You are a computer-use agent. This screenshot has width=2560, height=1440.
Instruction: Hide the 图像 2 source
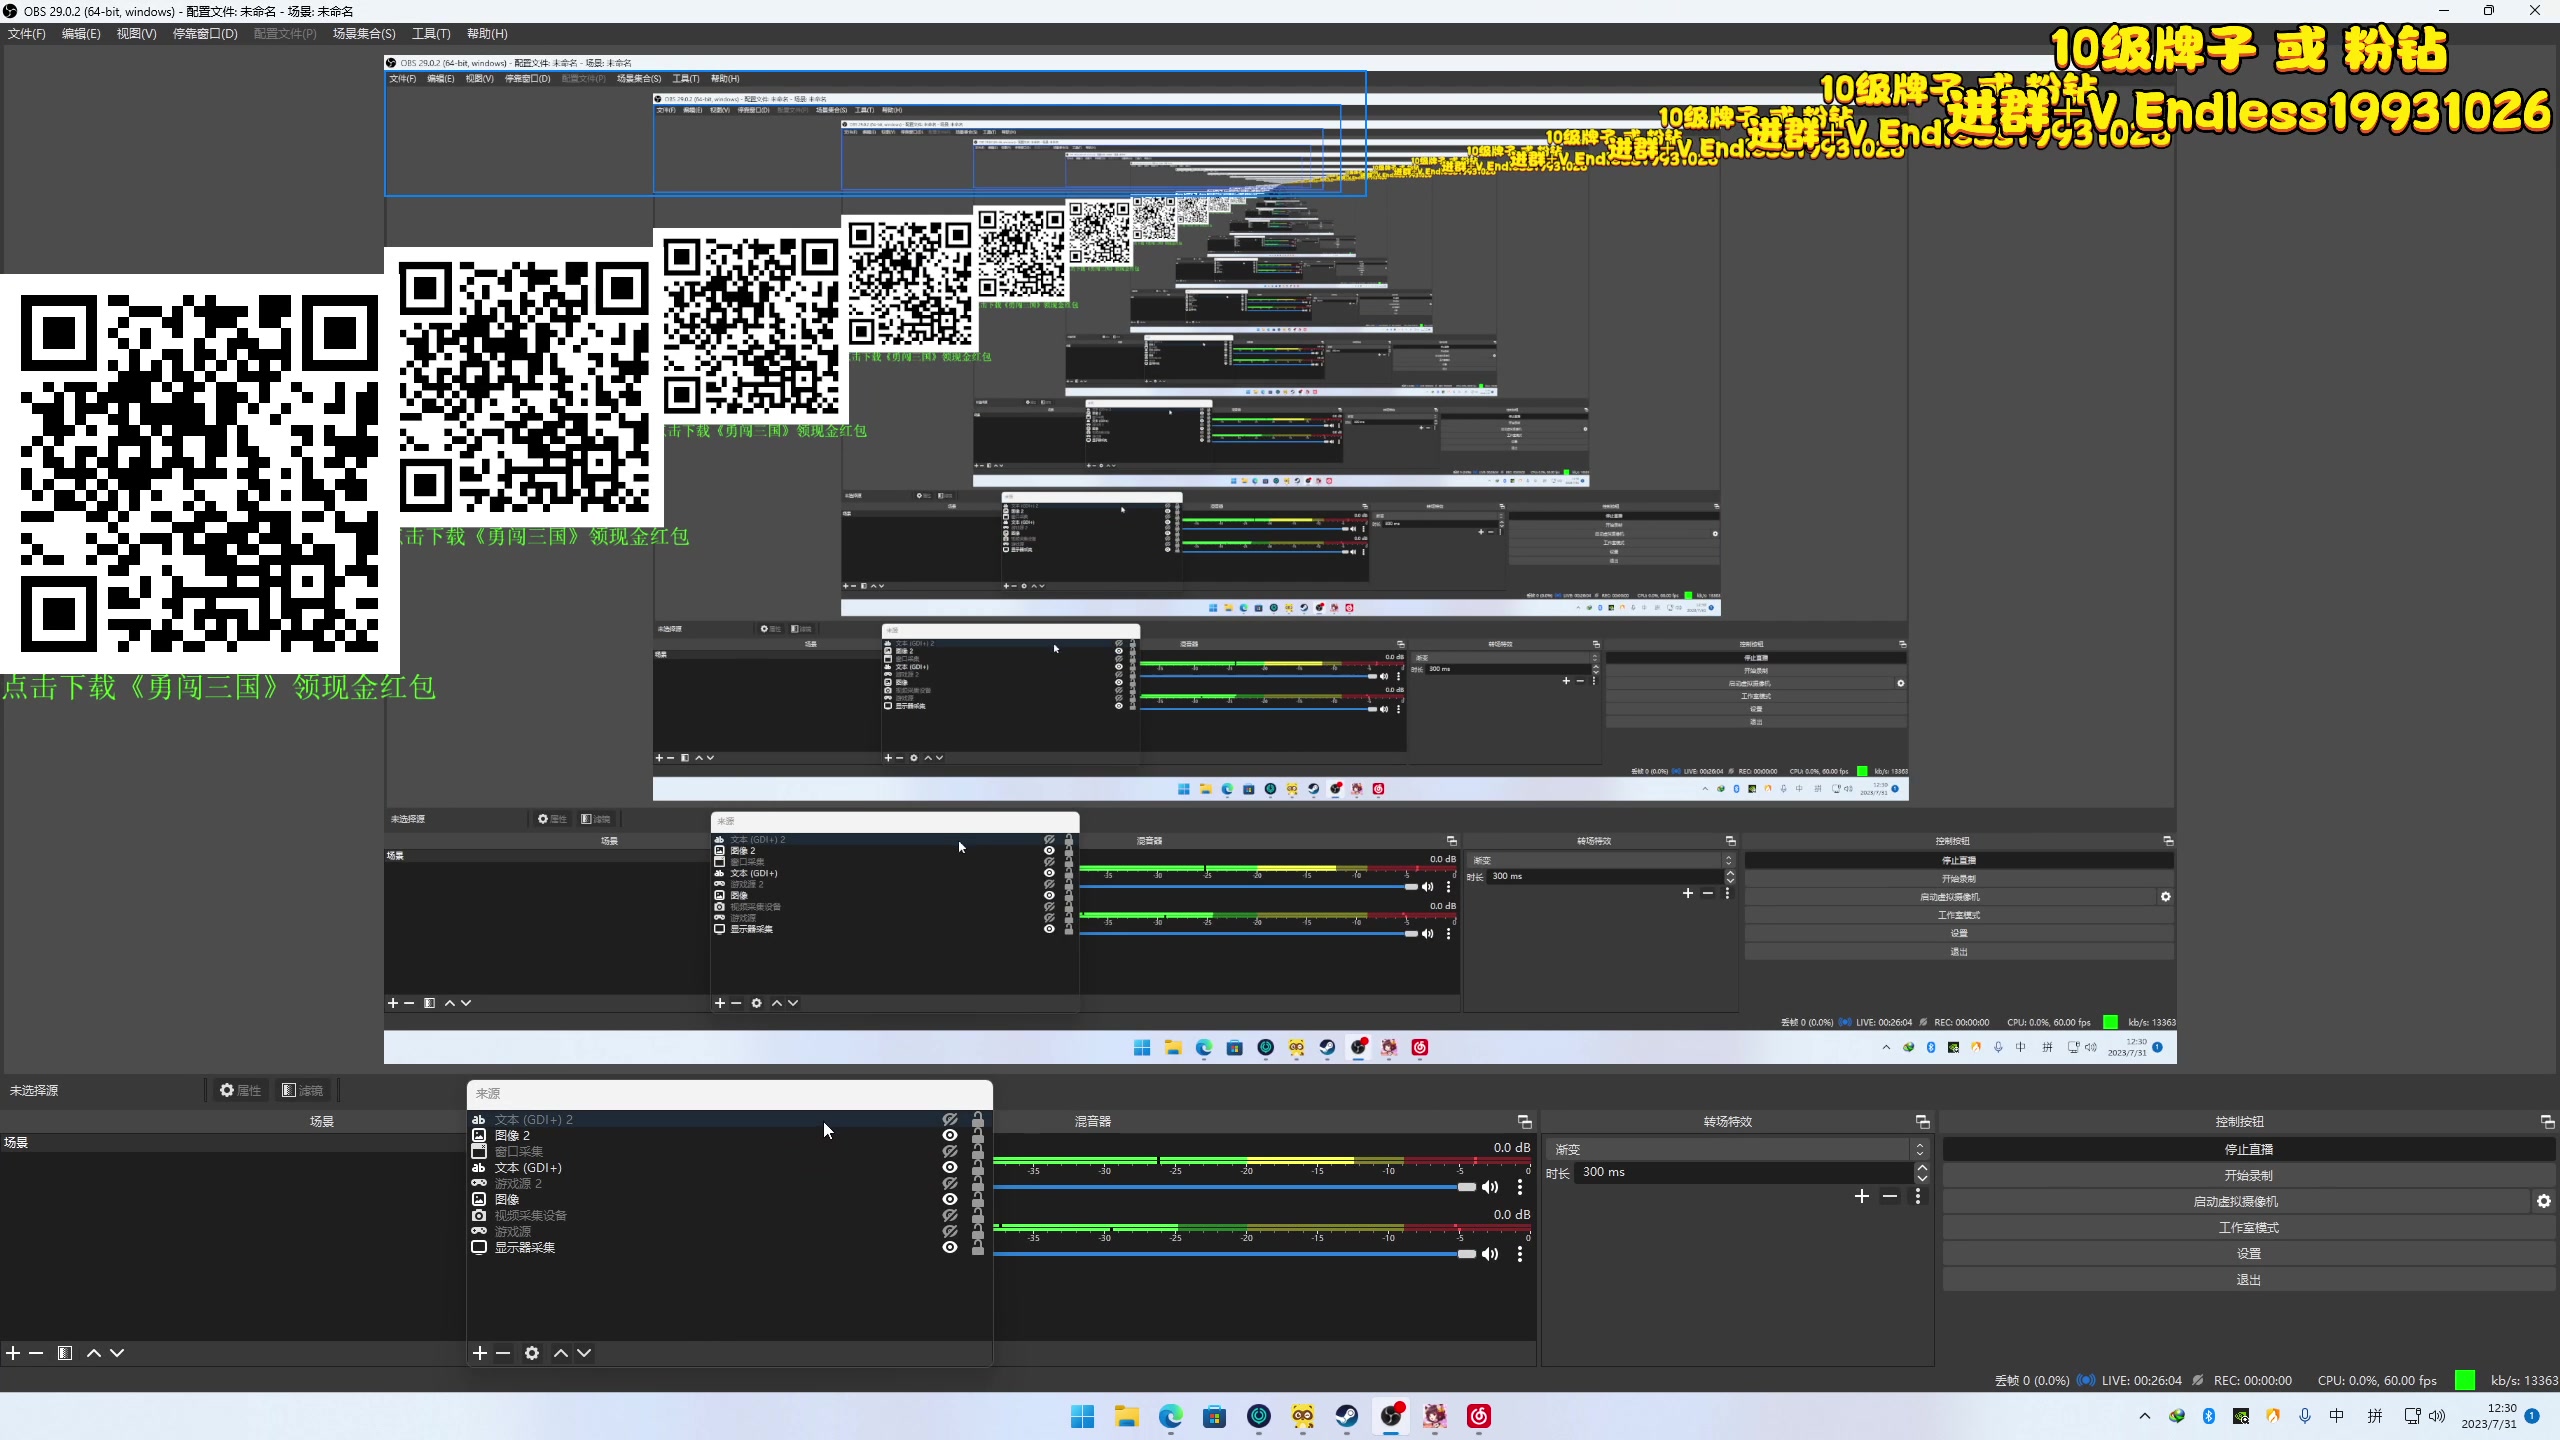(x=950, y=1135)
